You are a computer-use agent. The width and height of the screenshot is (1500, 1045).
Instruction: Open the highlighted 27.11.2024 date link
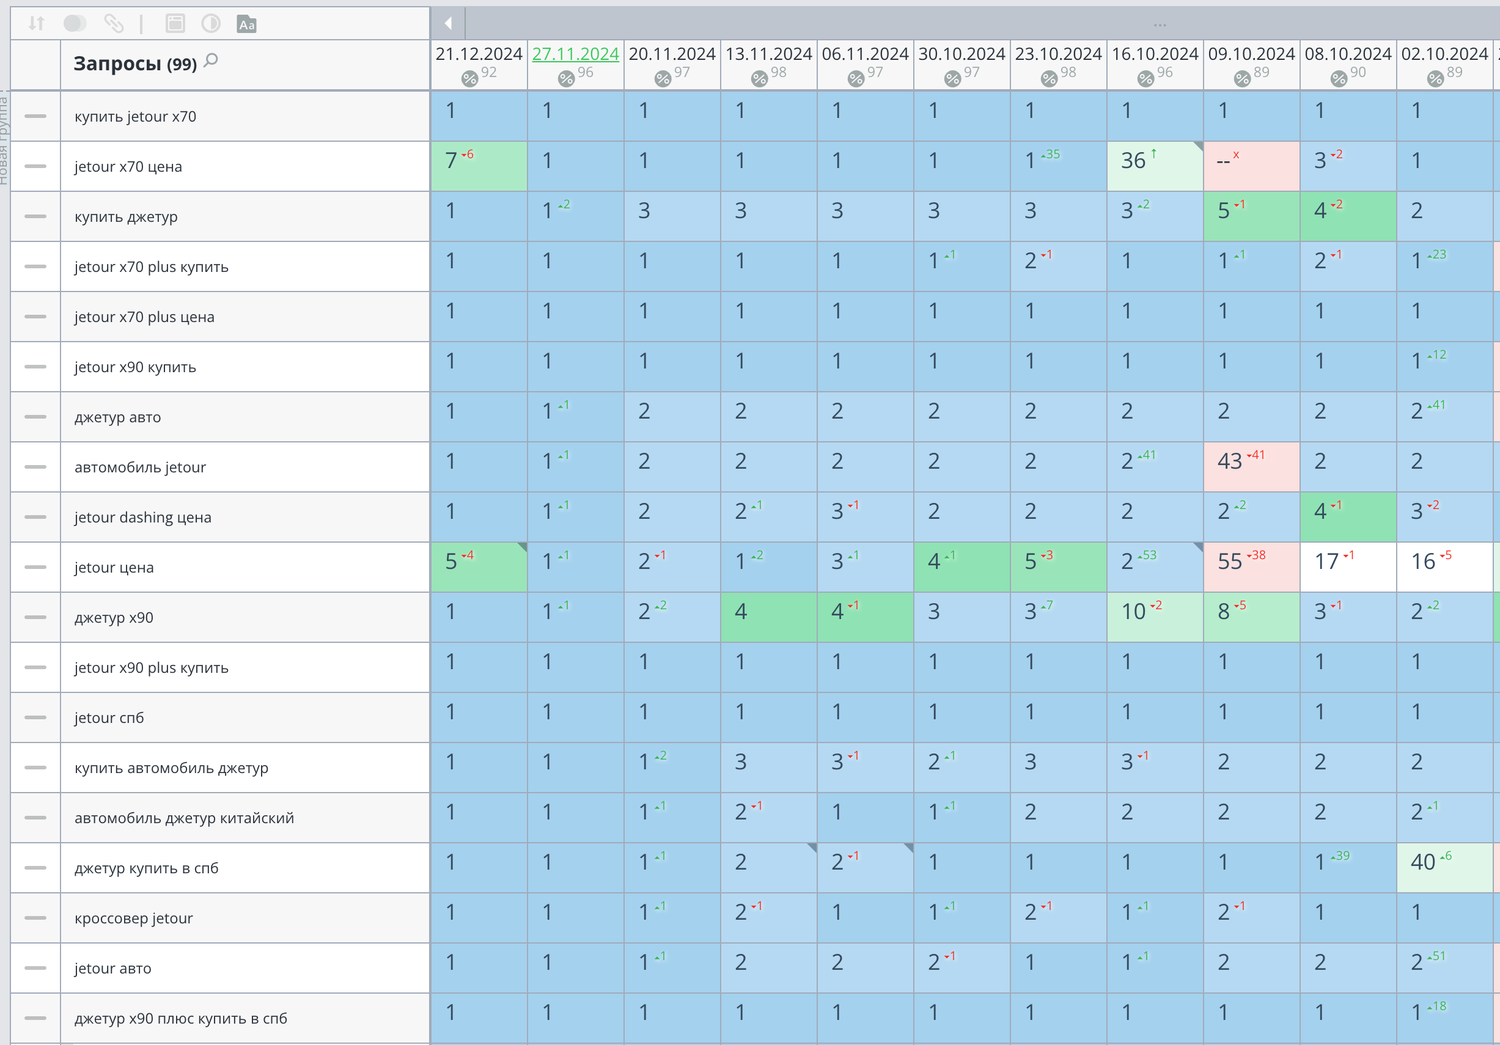pyautogui.click(x=575, y=54)
